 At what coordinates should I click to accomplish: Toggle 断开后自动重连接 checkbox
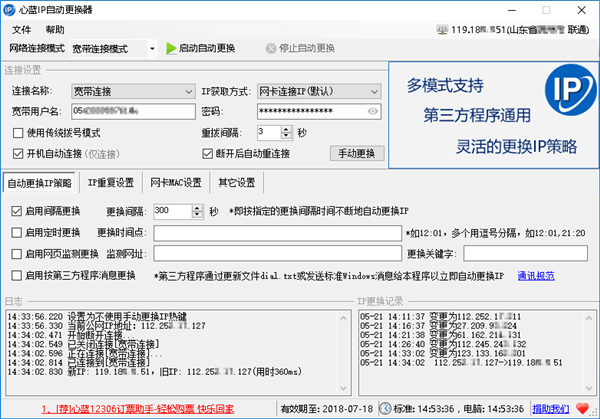[207, 154]
